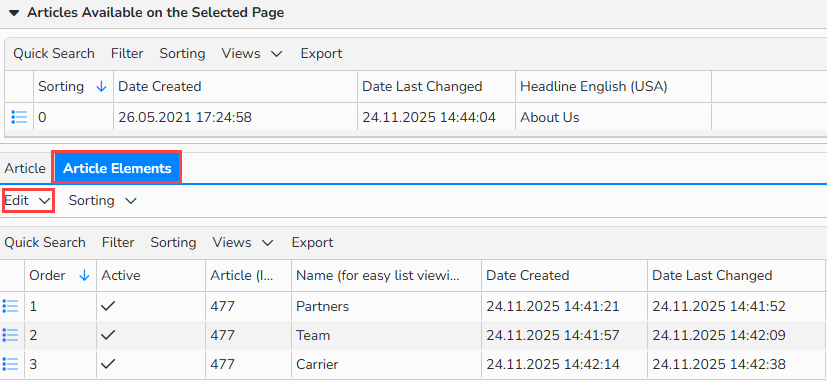Click the 24.11.2025 14:42:14 created date

click(x=553, y=365)
